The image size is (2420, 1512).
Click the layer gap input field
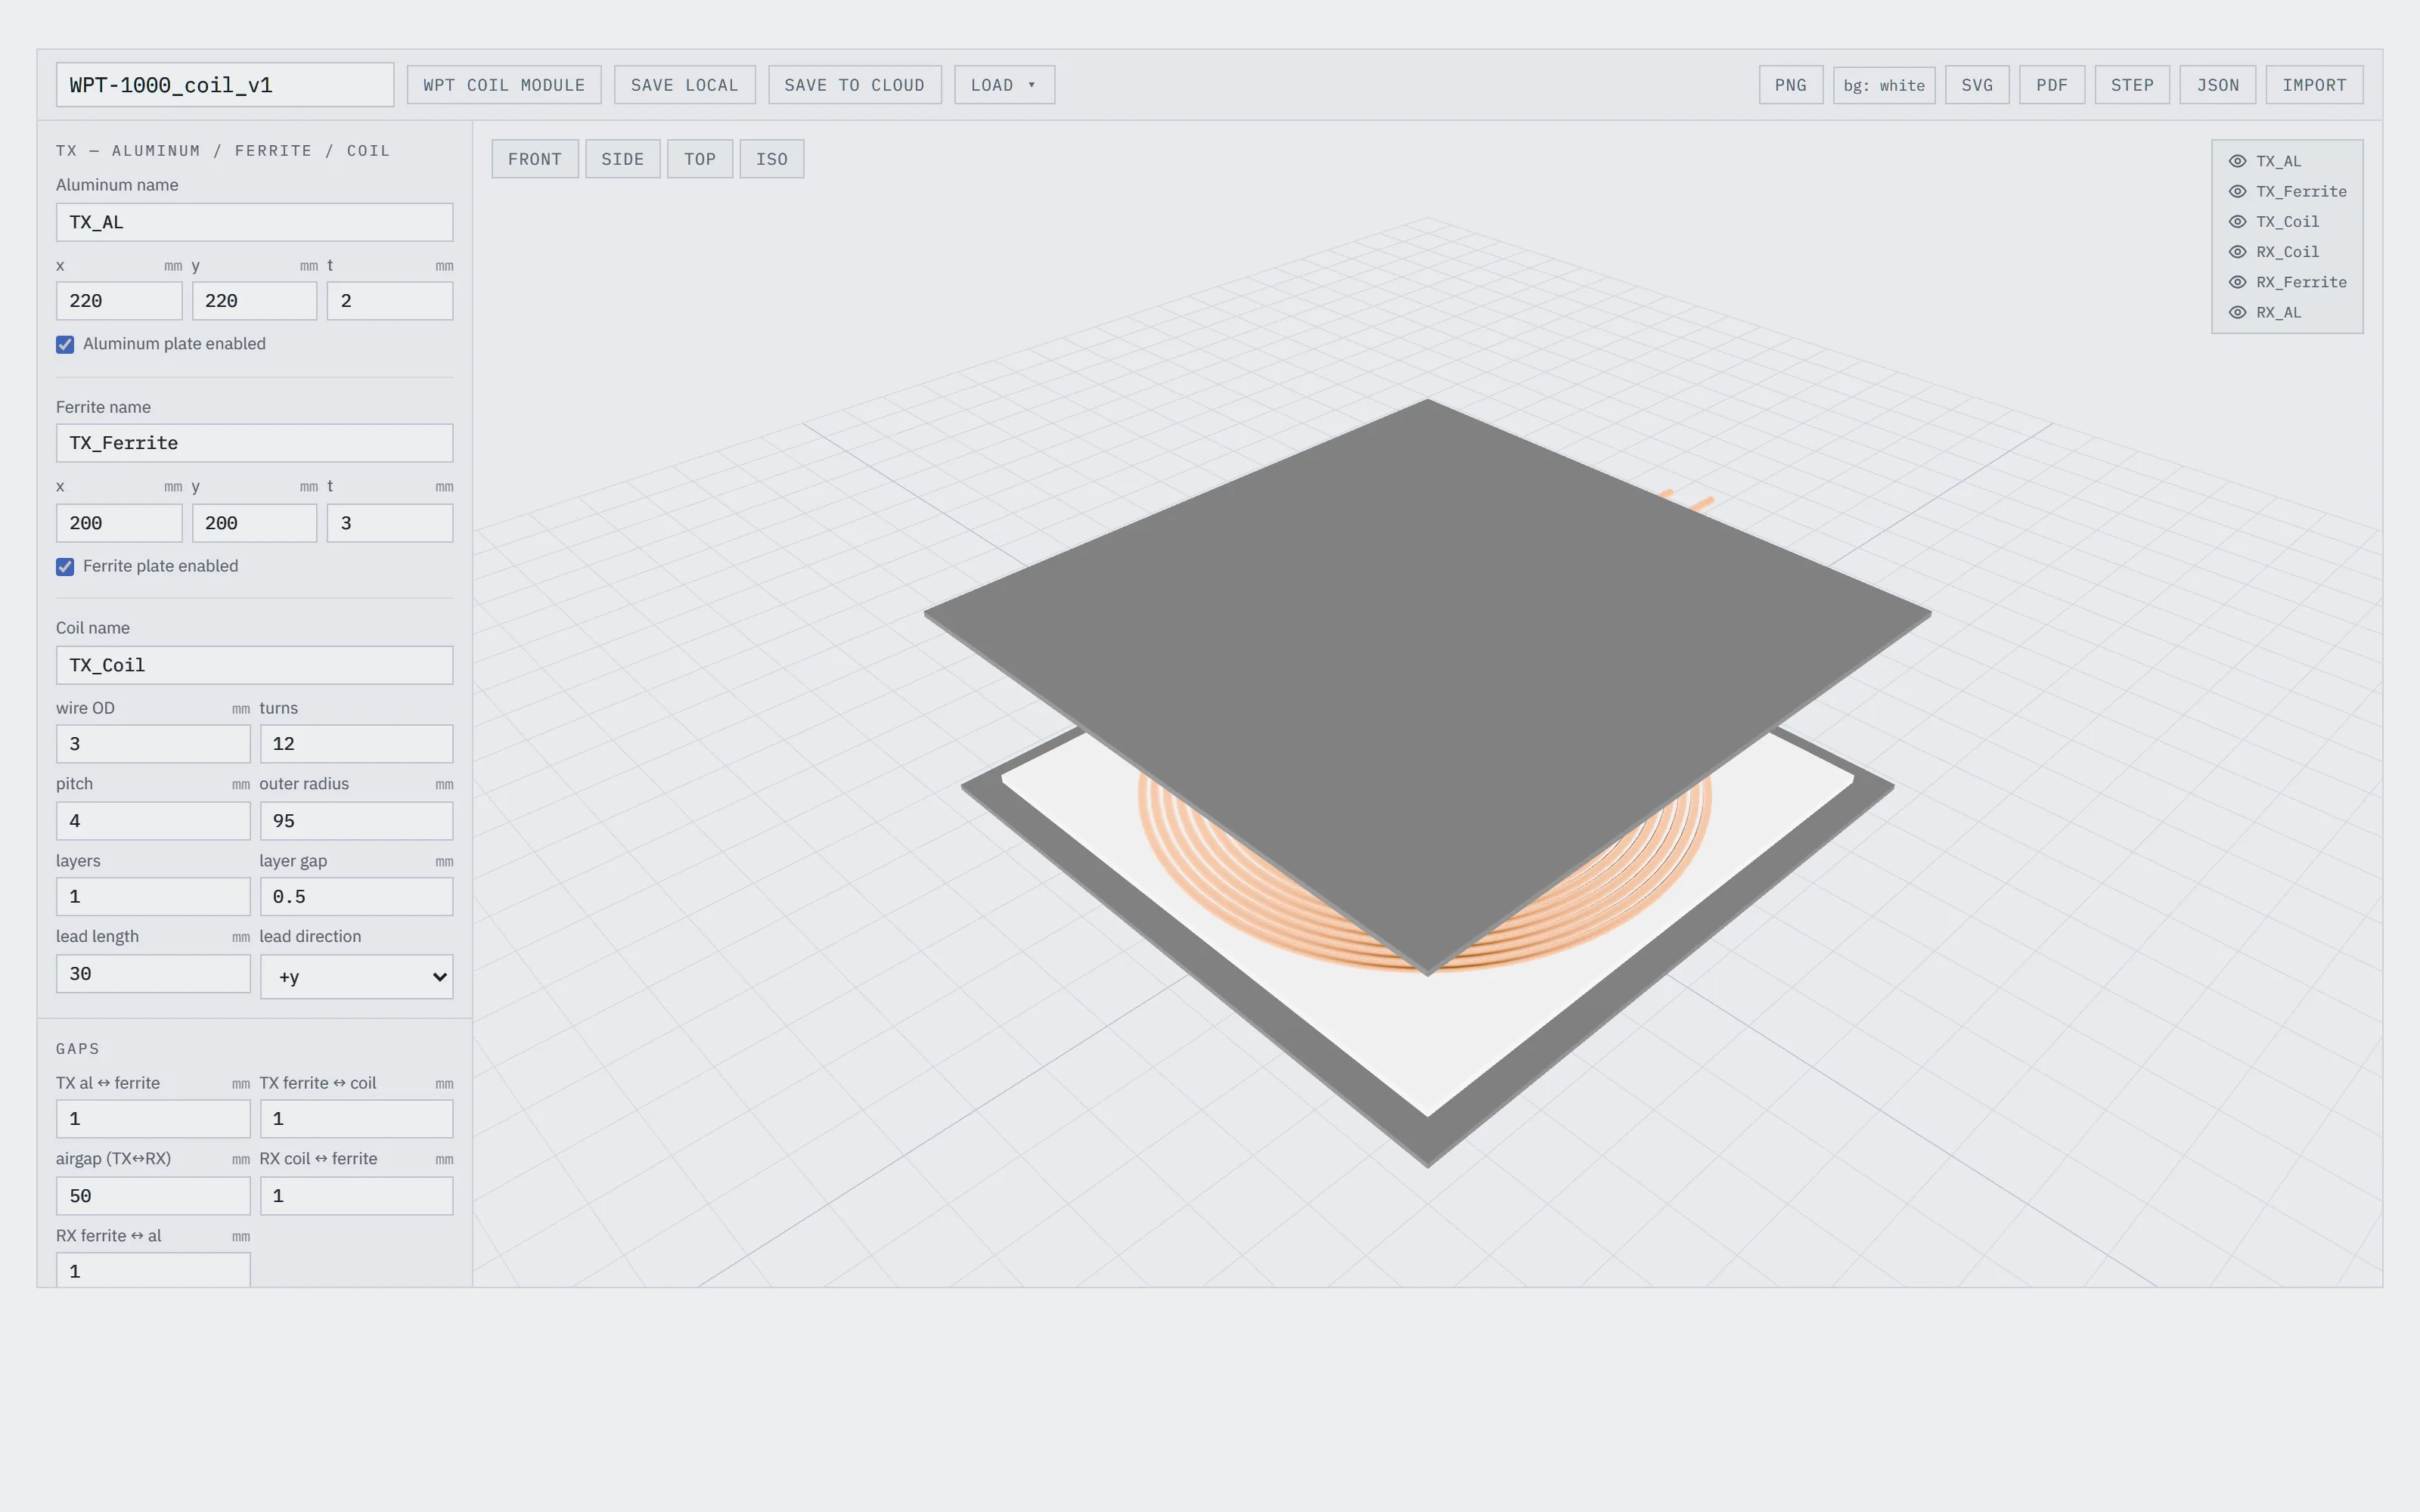point(356,897)
